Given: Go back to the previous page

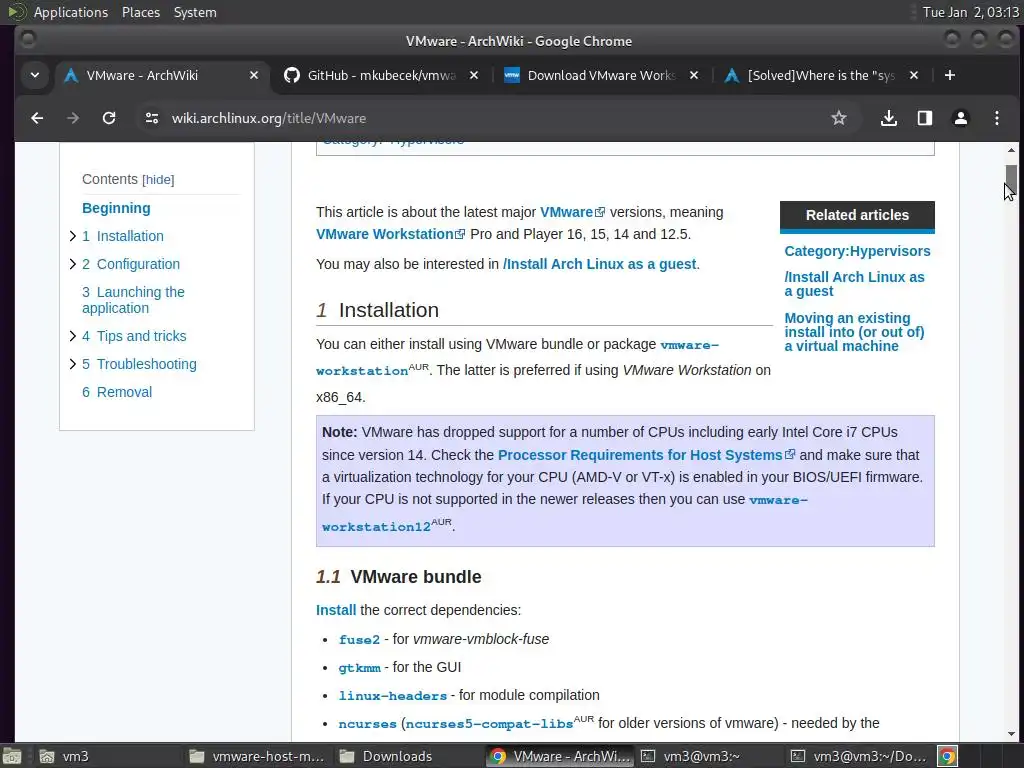Looking at the screenshot, I should coord(37,118).
